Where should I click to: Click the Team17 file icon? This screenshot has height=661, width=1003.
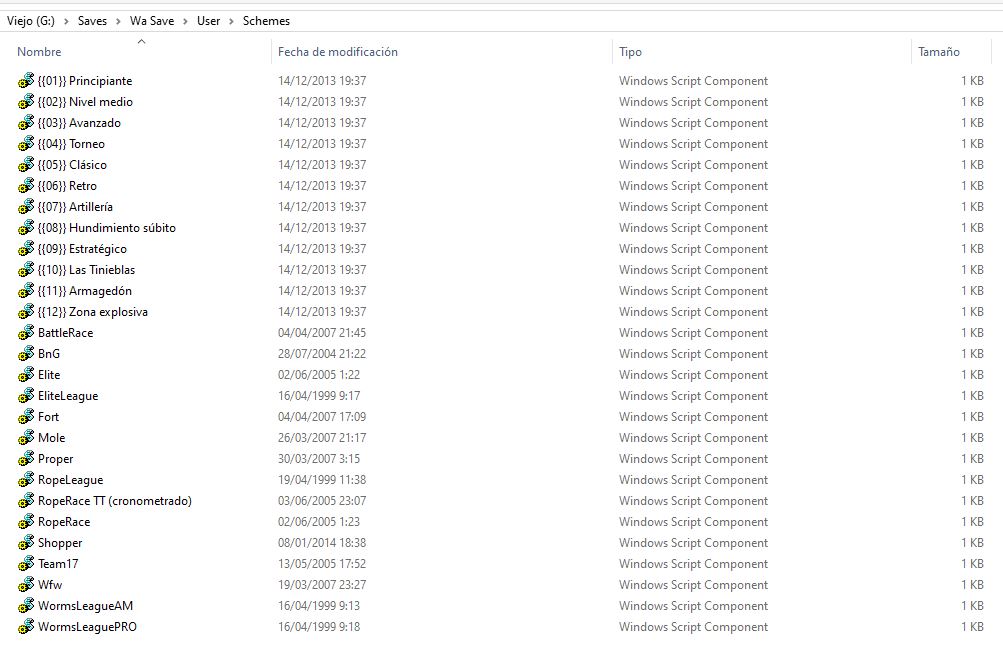(26, 564)
